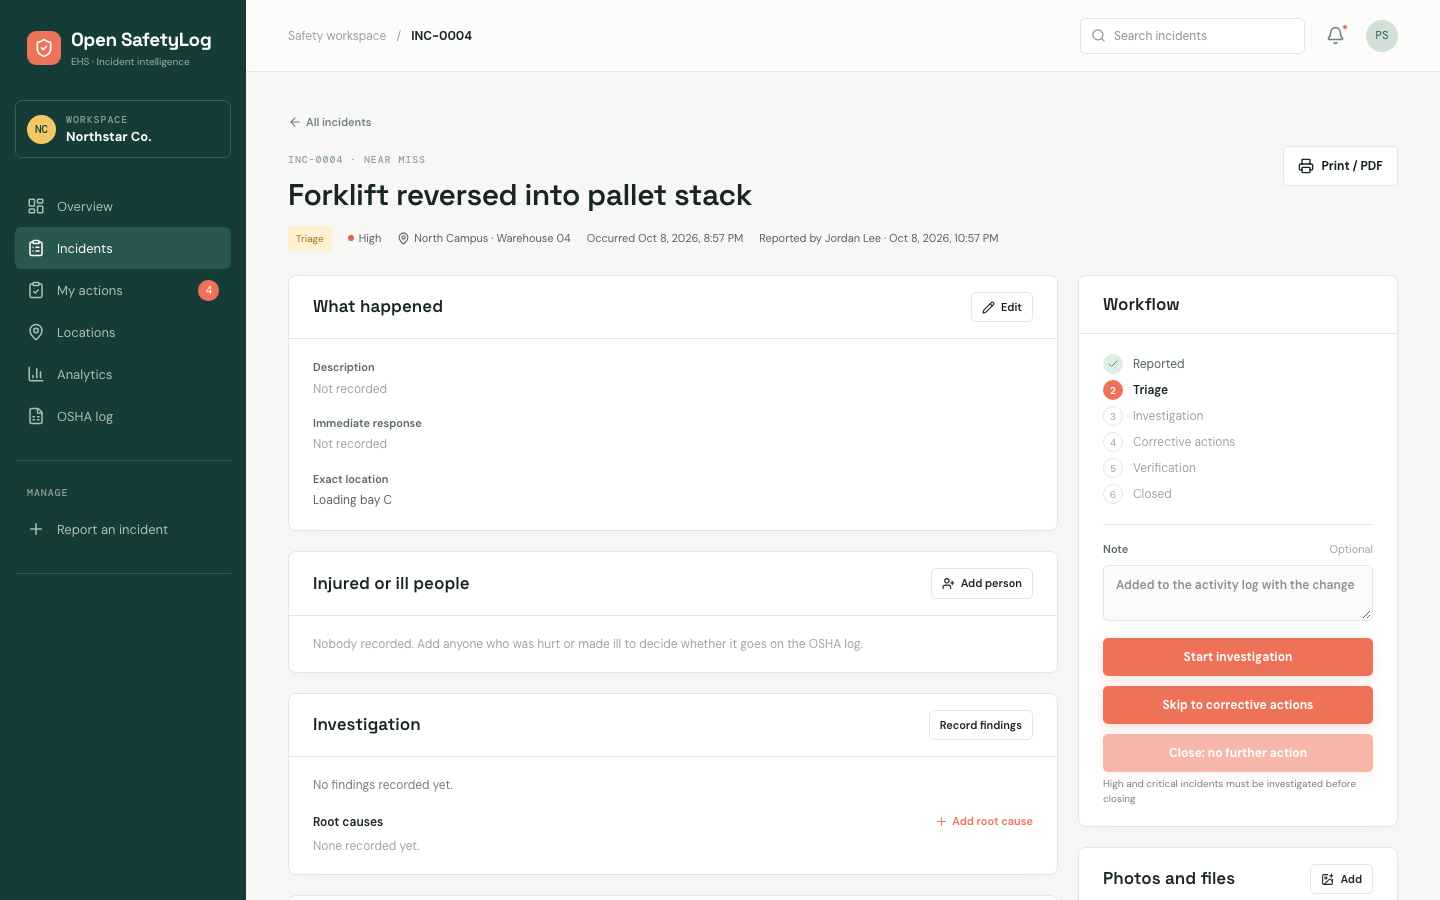Click the Add root cause link
This screenshot has width=1440, height=900.
click(x=984, y=822)
